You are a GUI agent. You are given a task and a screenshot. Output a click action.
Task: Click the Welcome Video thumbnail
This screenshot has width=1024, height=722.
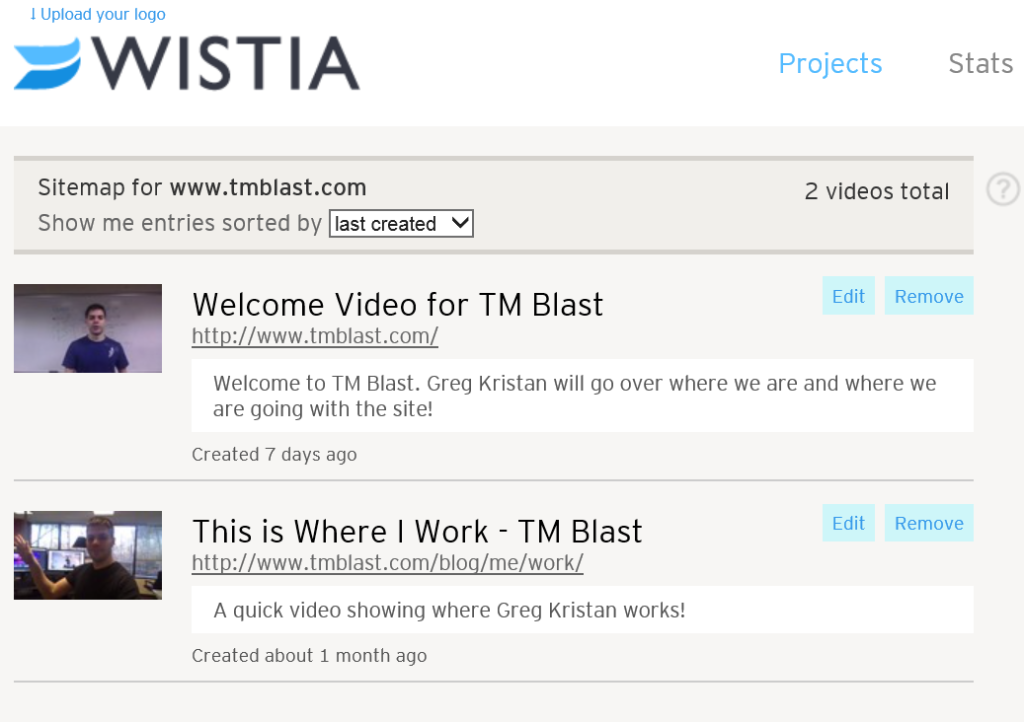tap(88, 328)
